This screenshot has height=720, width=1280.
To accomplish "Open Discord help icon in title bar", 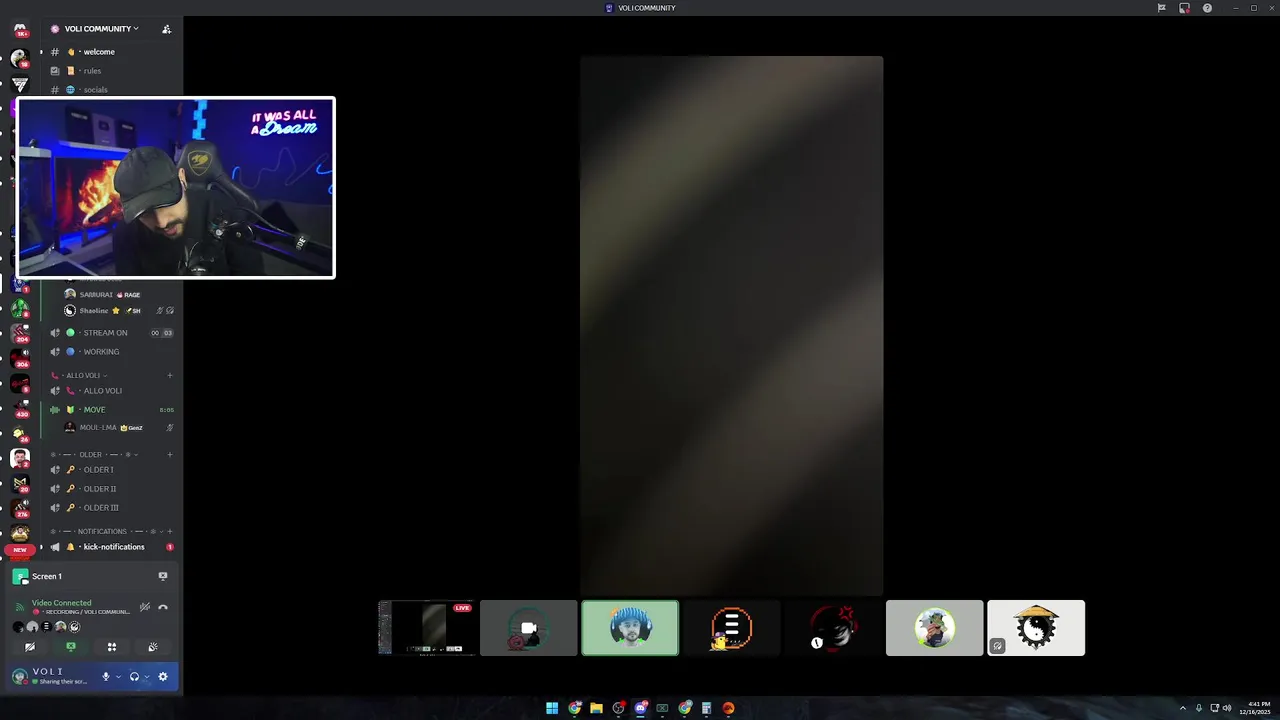I will (x=1207, y=8).
